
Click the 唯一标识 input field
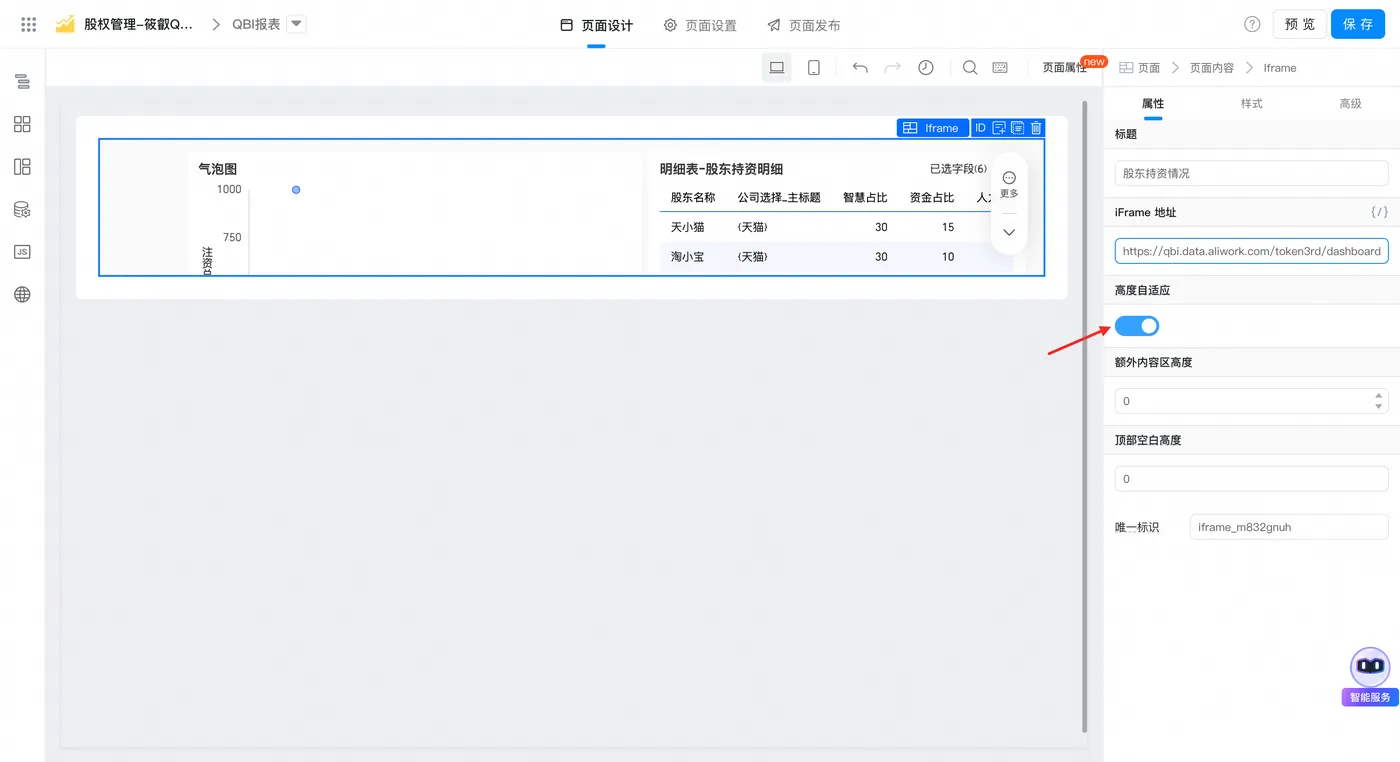click(x=1289, y=527)
